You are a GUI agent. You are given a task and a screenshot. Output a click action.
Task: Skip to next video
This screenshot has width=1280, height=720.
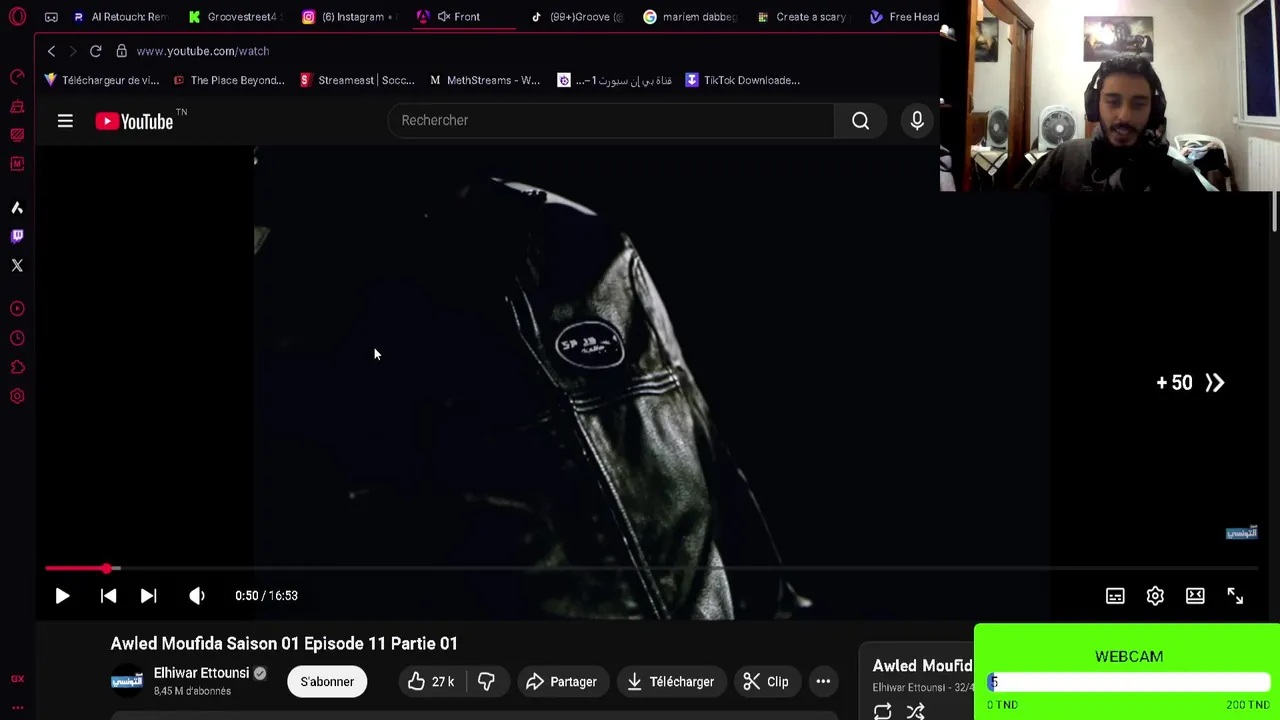tap(148, 596)
